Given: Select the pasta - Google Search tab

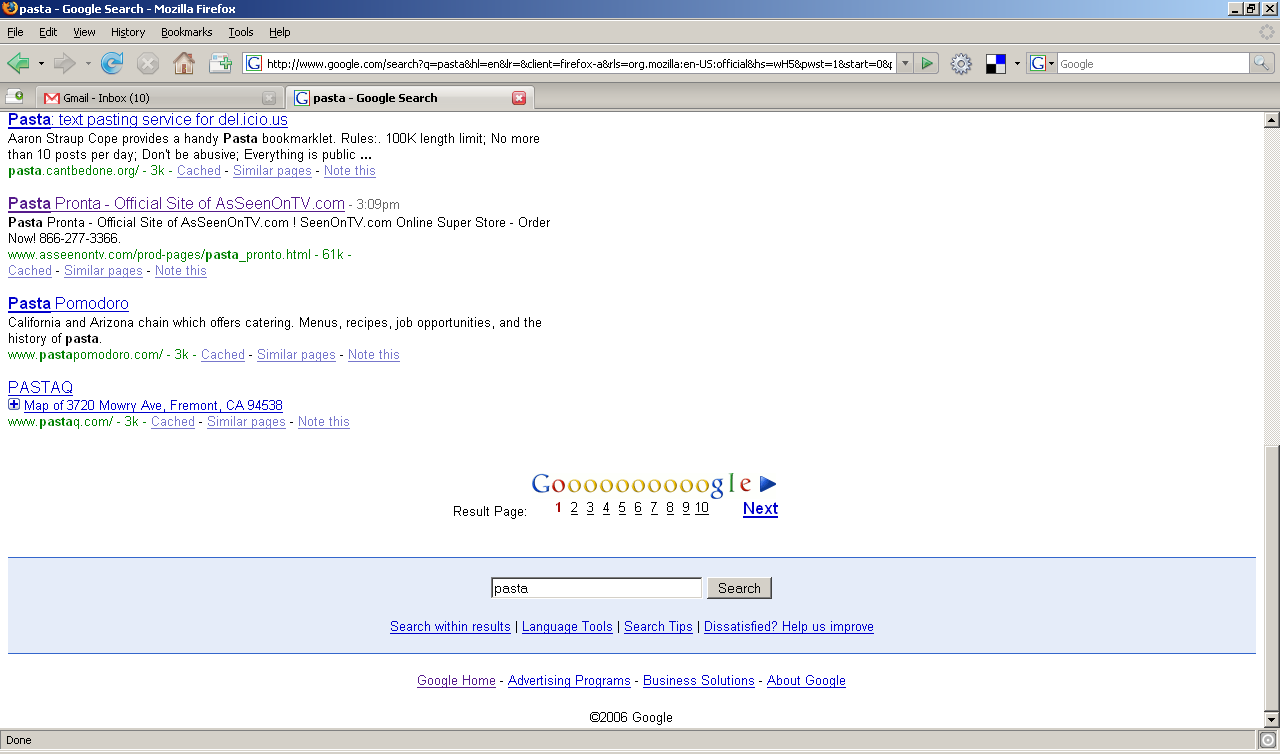Looking at the screenshot, I should 410,98.
